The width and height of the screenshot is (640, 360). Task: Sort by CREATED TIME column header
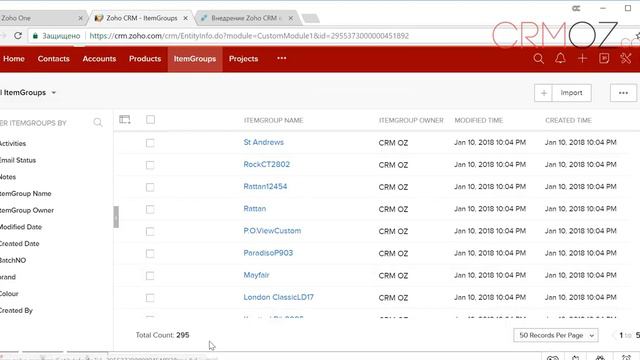[x=568, y=120]
